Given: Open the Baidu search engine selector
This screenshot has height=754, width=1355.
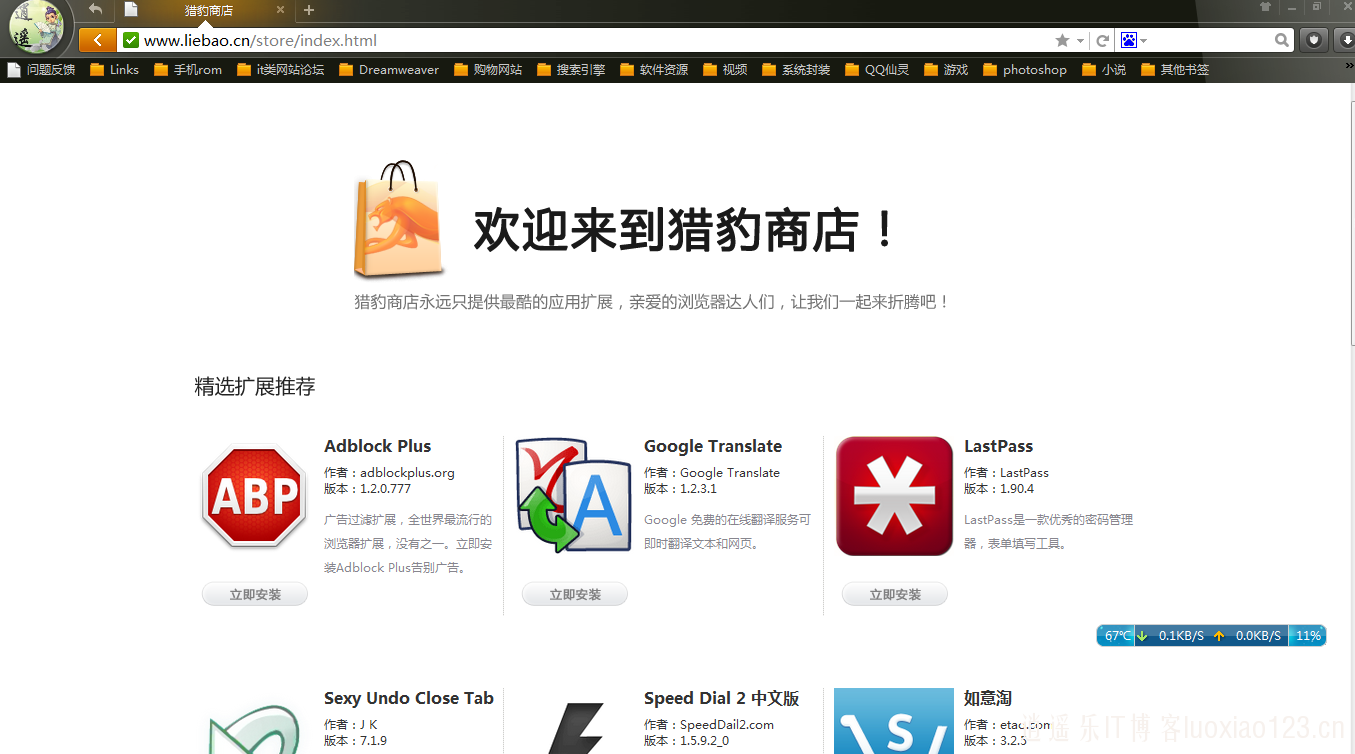Looking at the screenshot, I should (1134, 40).
